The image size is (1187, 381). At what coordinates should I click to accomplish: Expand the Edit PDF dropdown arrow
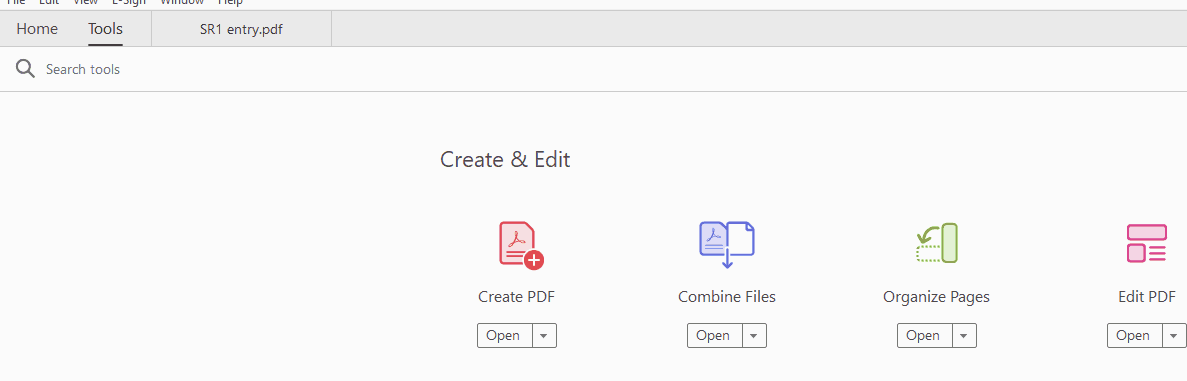tap(1174, 336)
